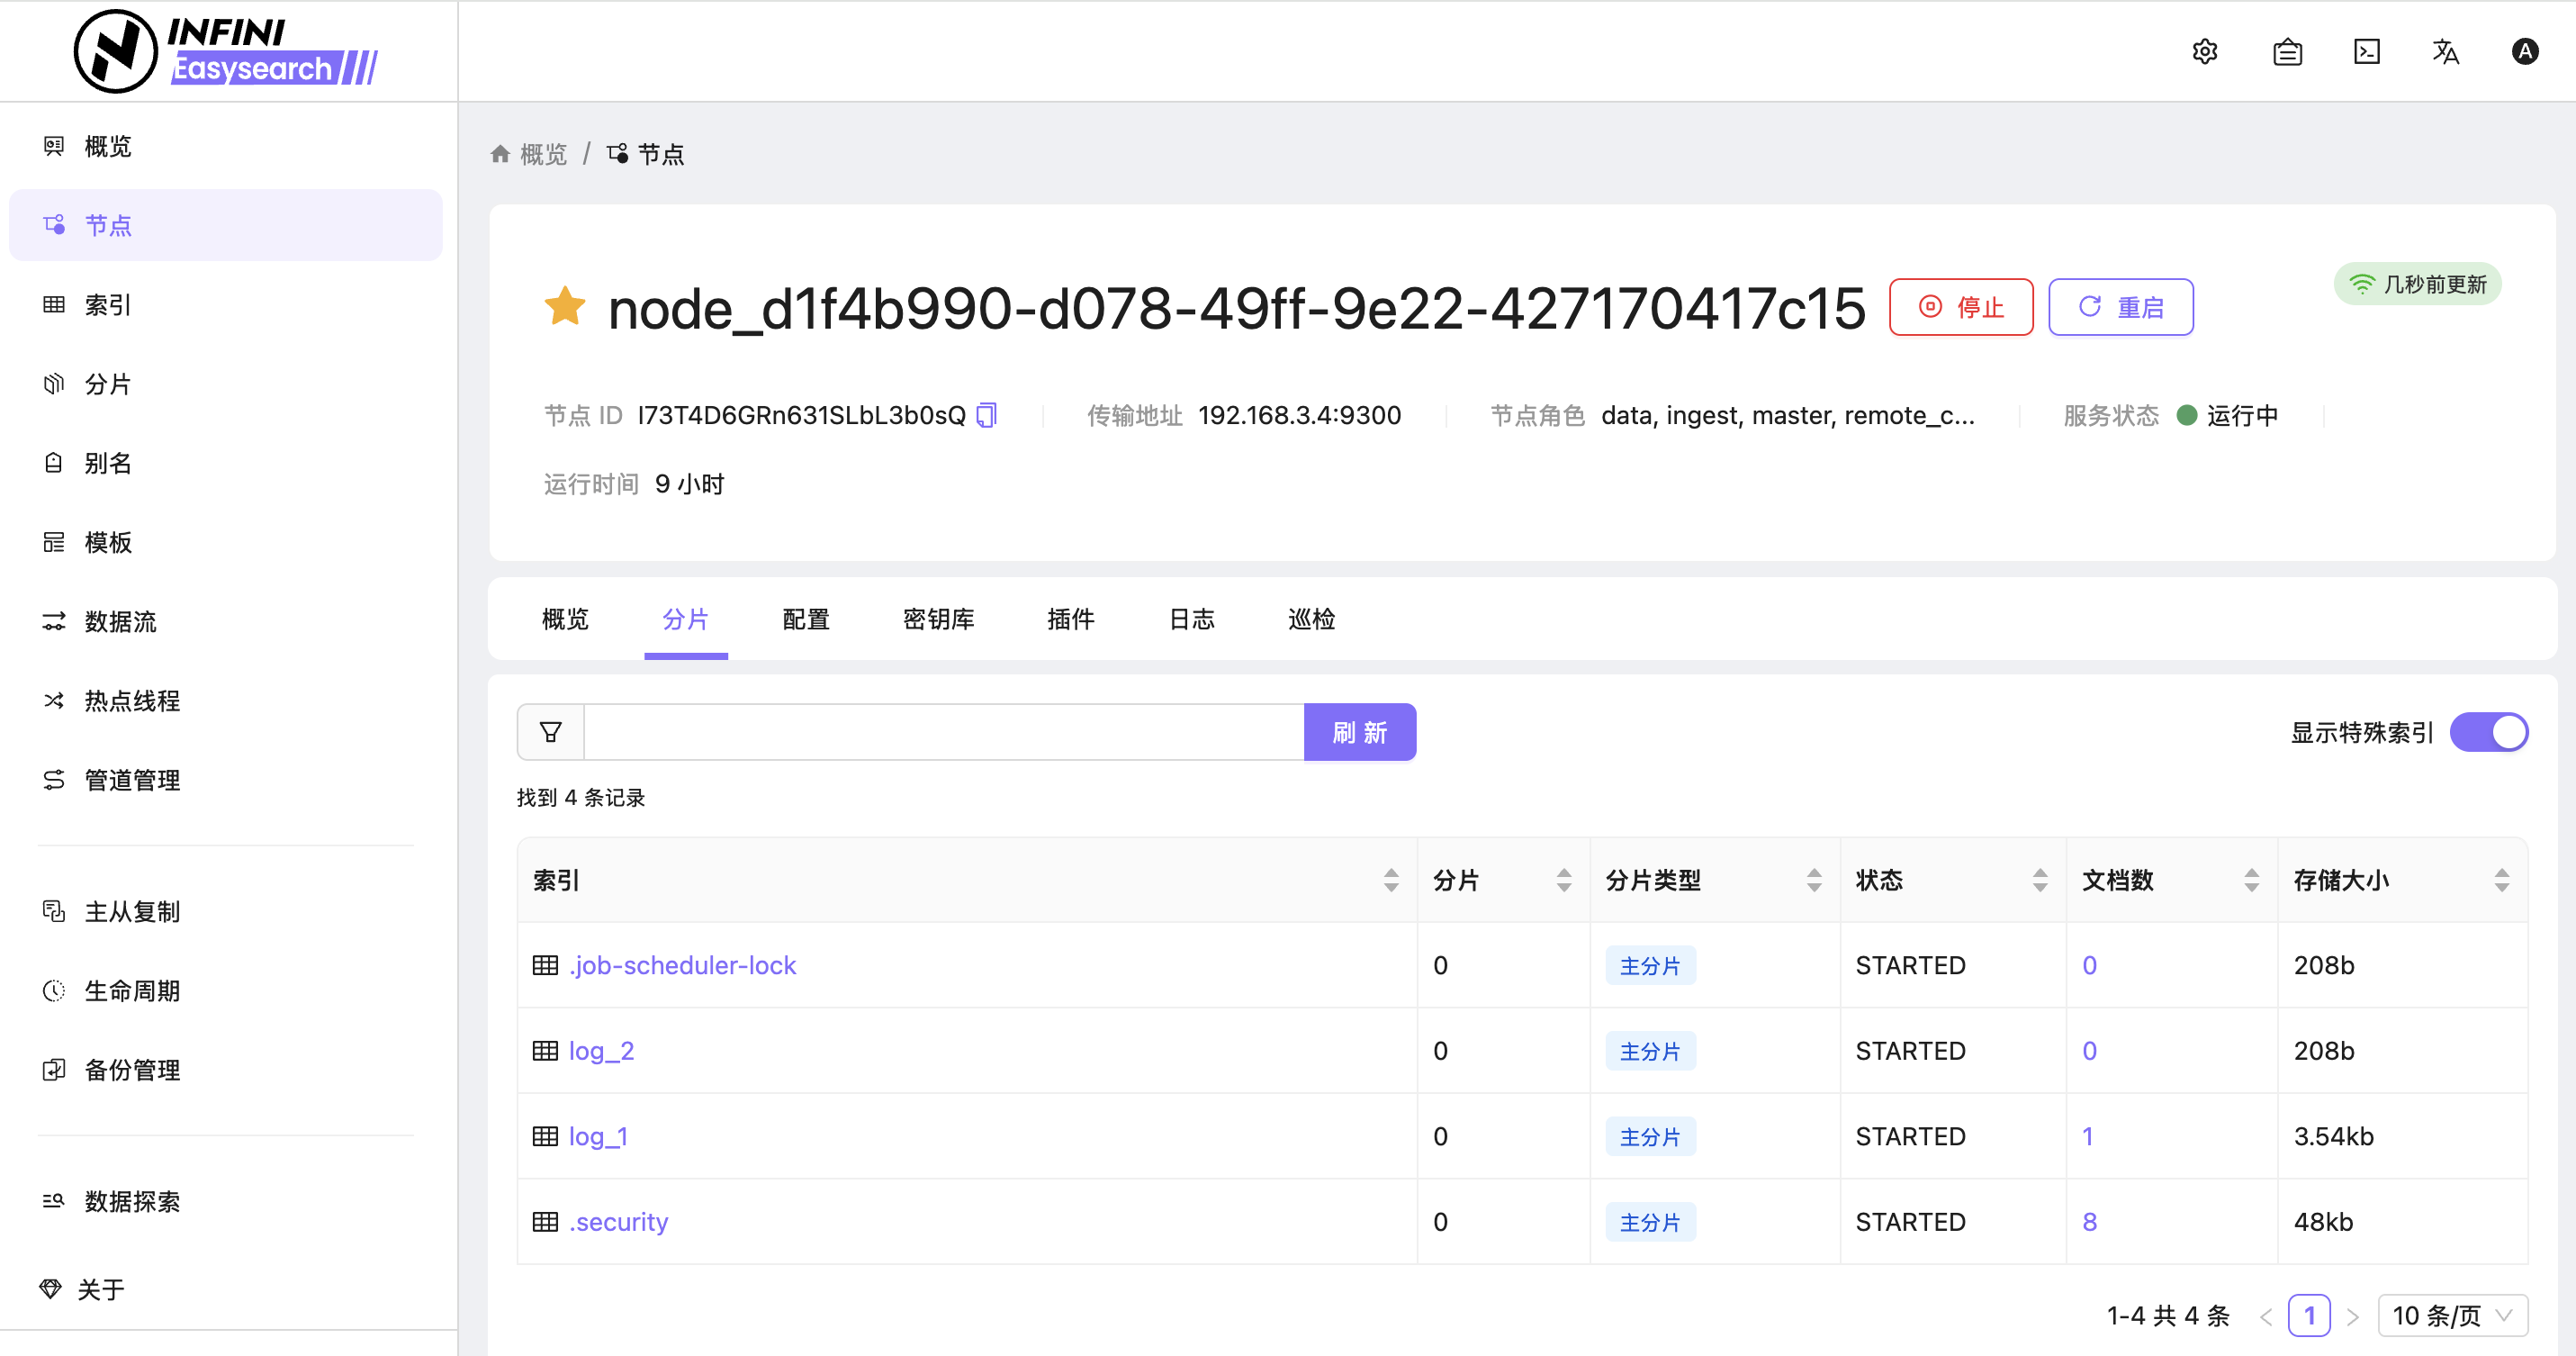This screenshot has height=1356, width=2576.
Task: Toggle the 显示特殊索引 switch off
Action: tap(2489, 732)
